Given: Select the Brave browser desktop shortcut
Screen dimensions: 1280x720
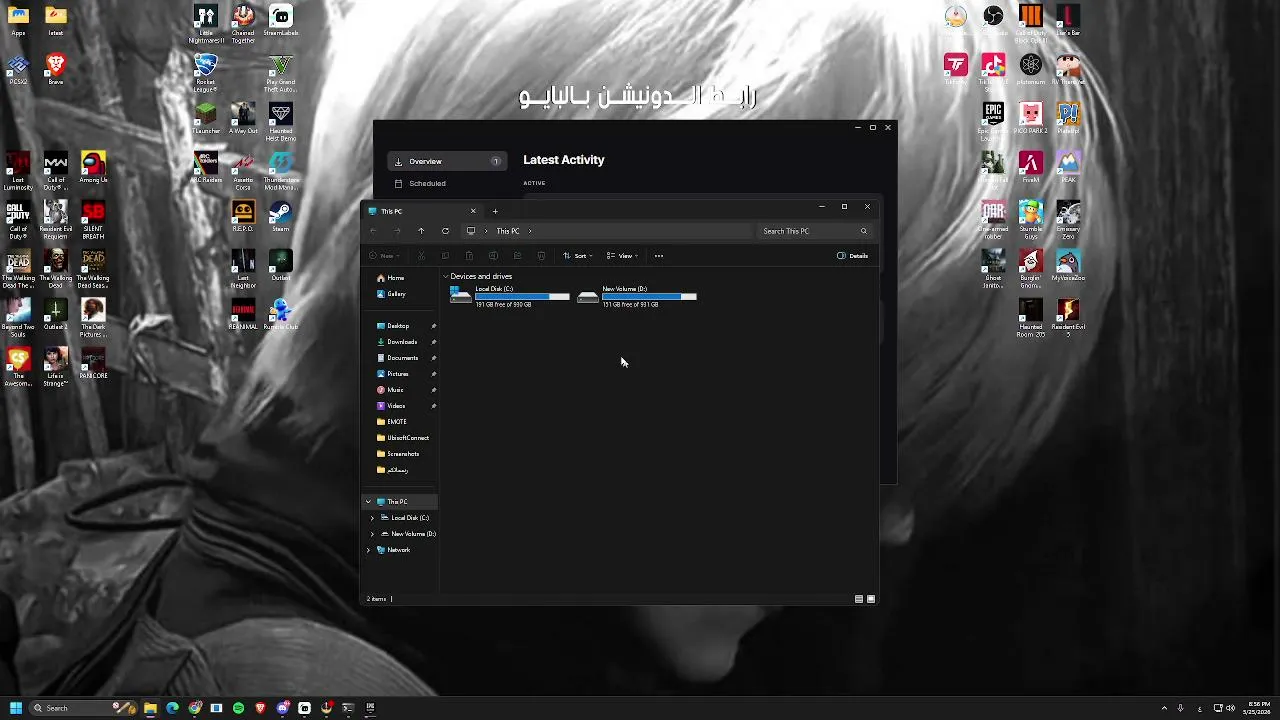Looking at the screenshot, I should [x=56, y=70].
